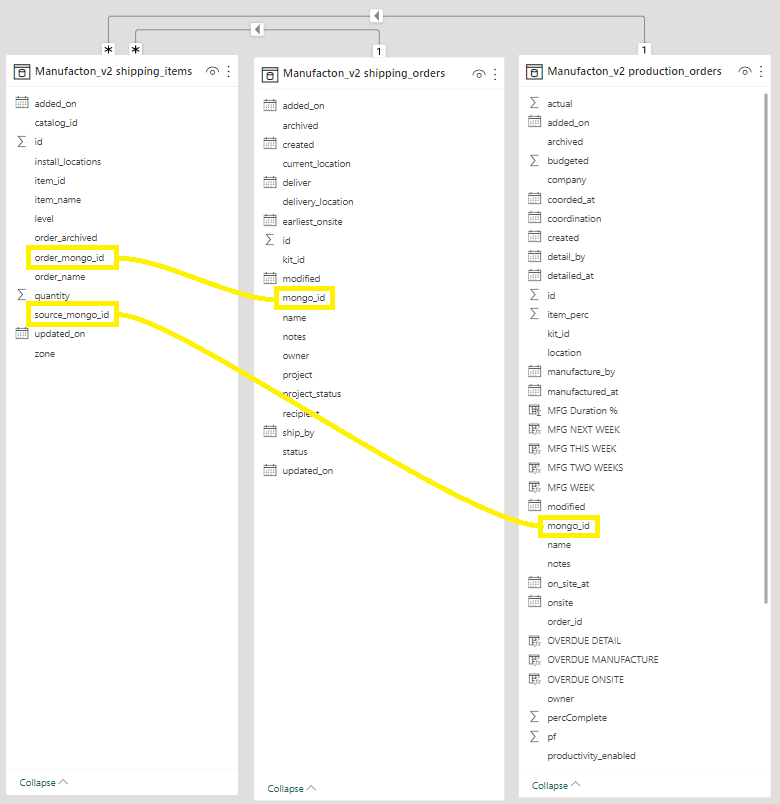The height and width of the screenshot is (804, 780).
Task: Select OVERDUE MANUFACTURE field in production_orders
Action: pos(602,660)
